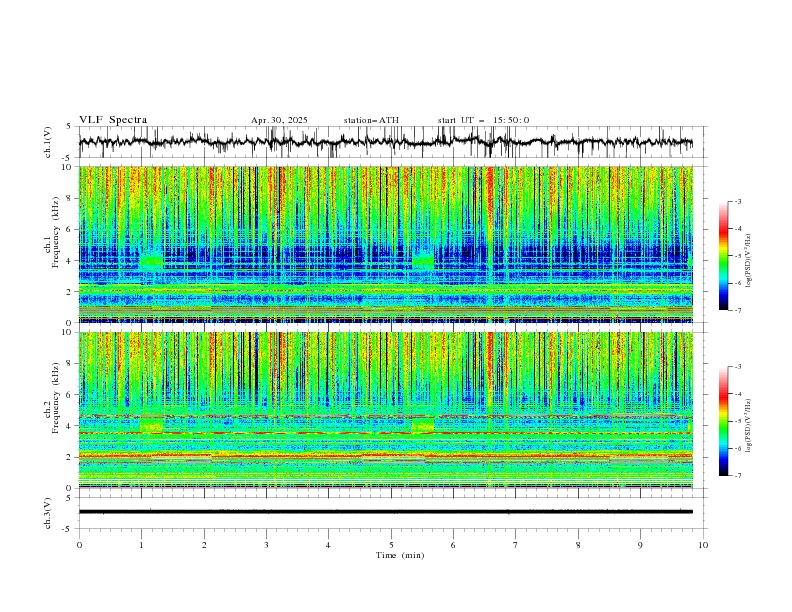This screenshot has height=612, width=792.
Task: Click the "-5" tick on ch.3(V) axis
Action: coord(67,529)
